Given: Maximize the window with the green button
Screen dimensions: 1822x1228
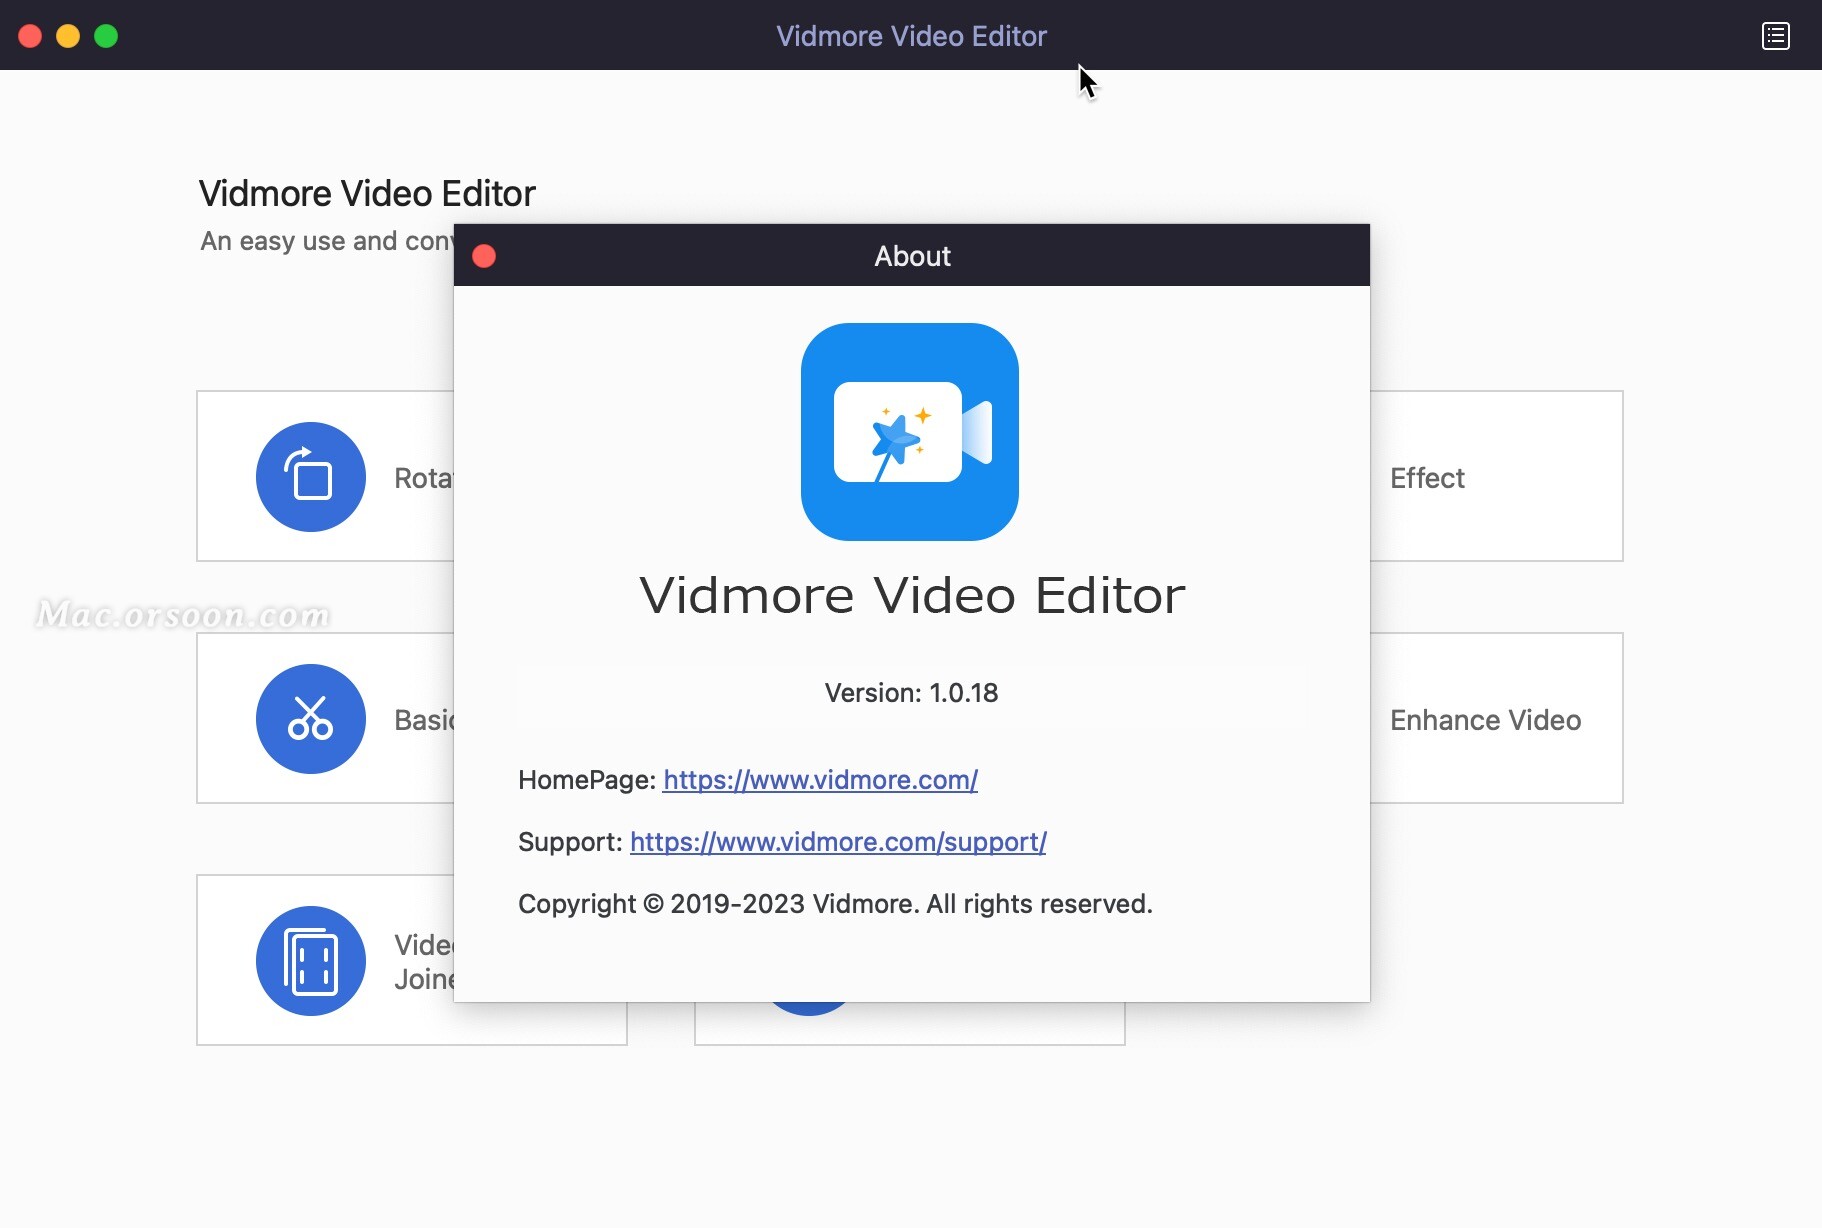Looking at the screenshot, I should click(x=106, y=35).
